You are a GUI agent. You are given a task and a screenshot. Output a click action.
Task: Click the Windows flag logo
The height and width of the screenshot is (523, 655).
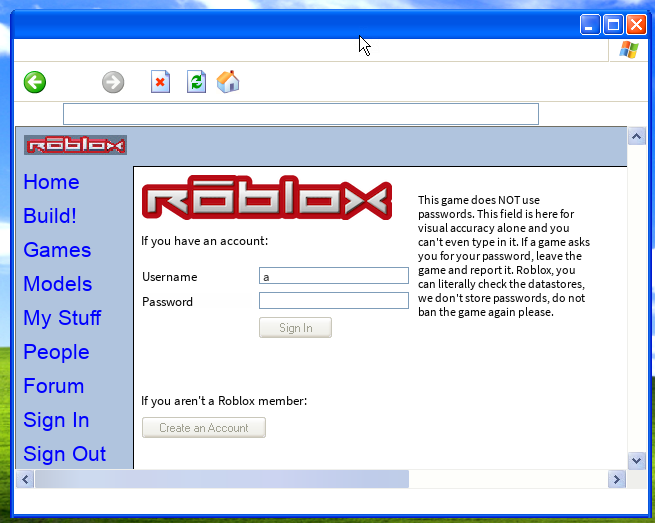pyautogui.click(x=629, y=50)
